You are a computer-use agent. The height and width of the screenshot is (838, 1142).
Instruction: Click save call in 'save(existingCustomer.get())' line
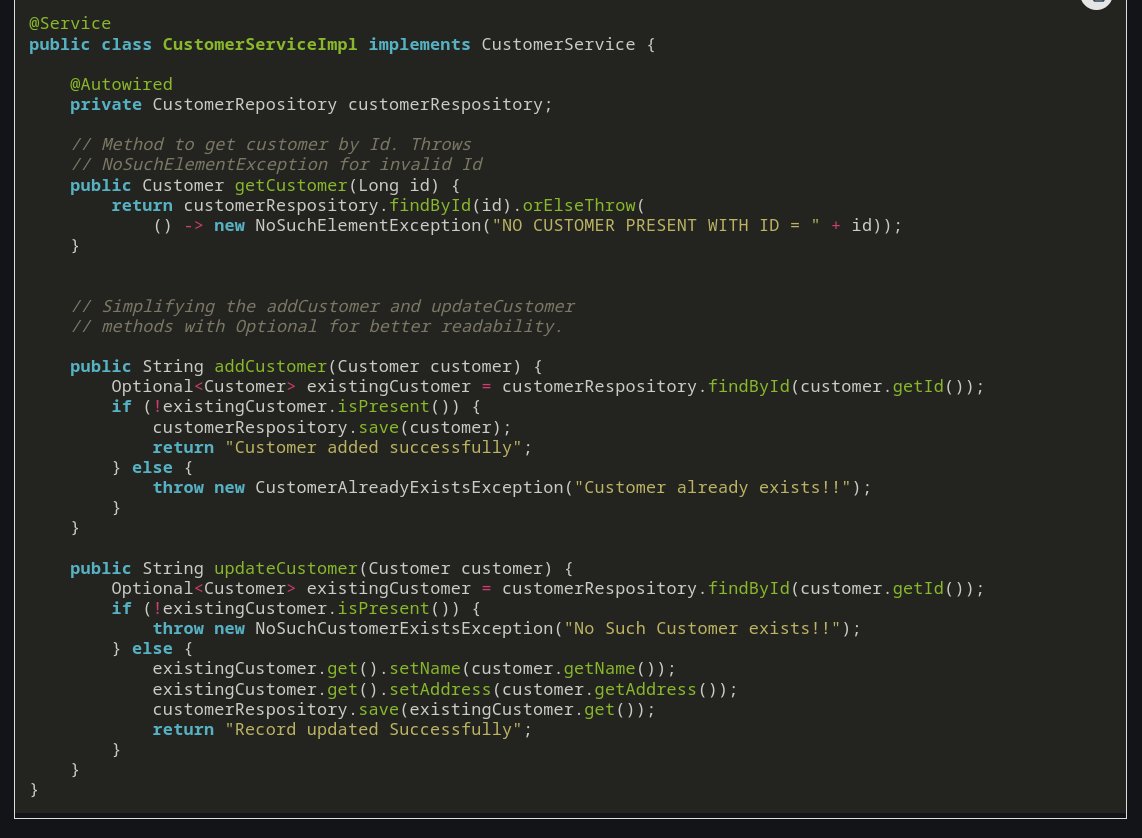pos(379,710)
